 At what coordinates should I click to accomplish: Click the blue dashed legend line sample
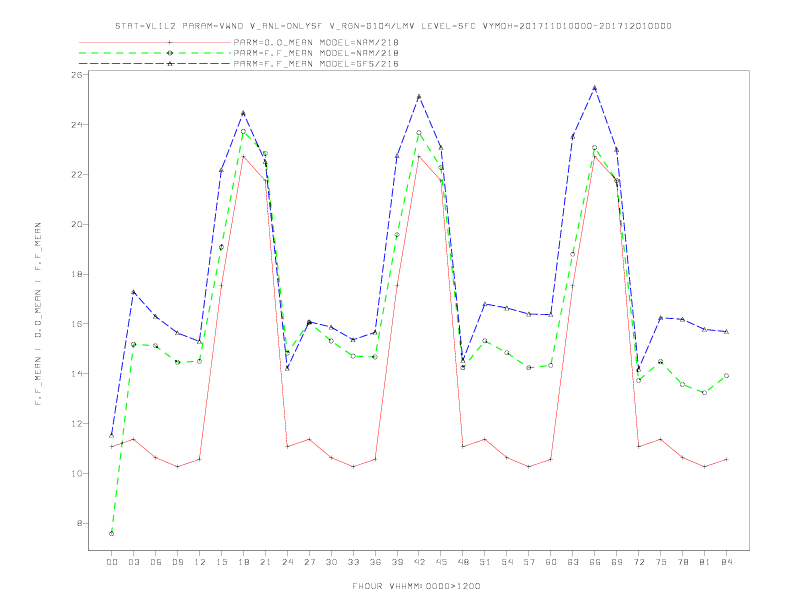tap(155, 64)
